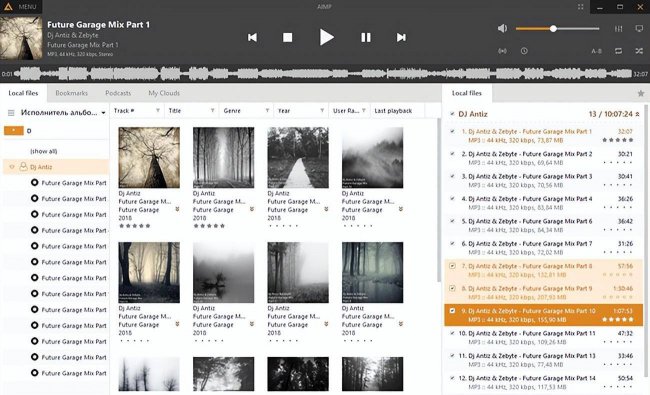
Task: Rate Future Garage Mix Part 10 stars
Action: [618, 320]
